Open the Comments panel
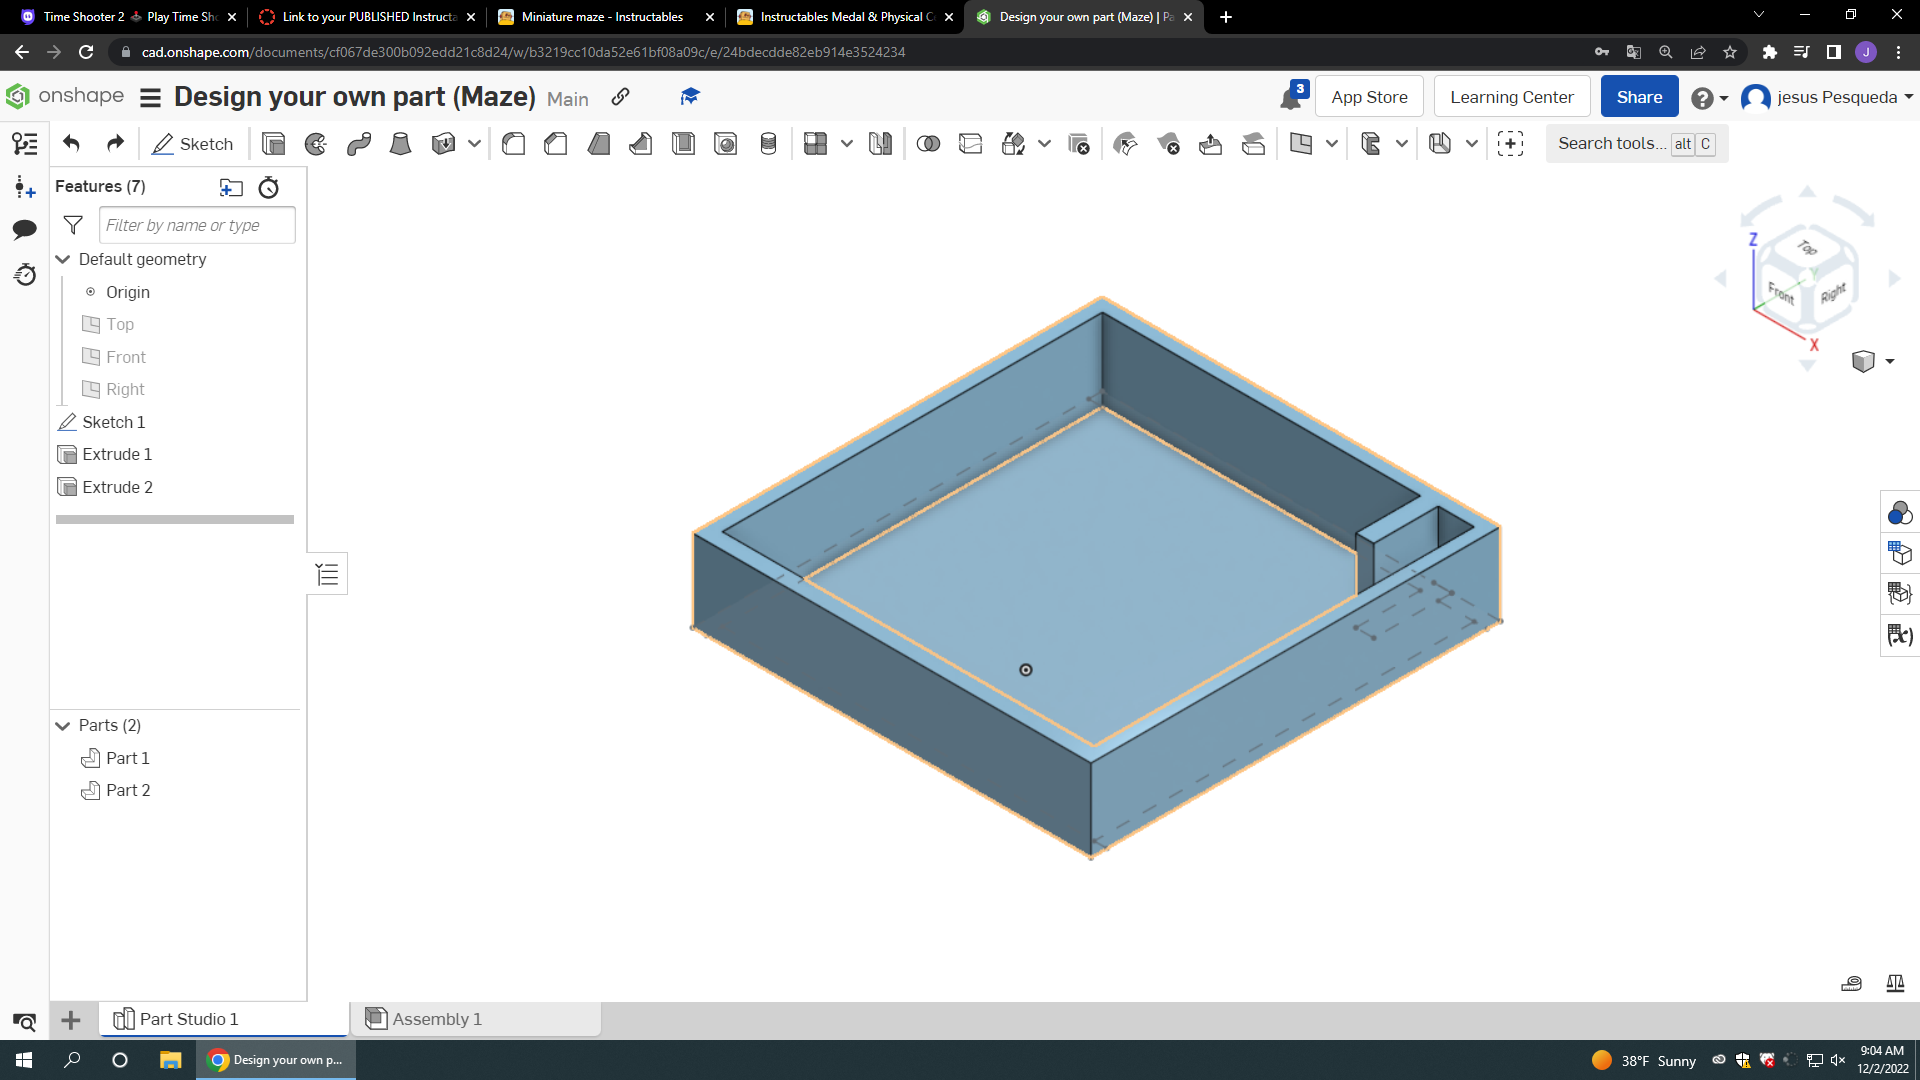The width and height of the screenshot is (1920, 1080). pyautogui.click(x=25, y=229)
